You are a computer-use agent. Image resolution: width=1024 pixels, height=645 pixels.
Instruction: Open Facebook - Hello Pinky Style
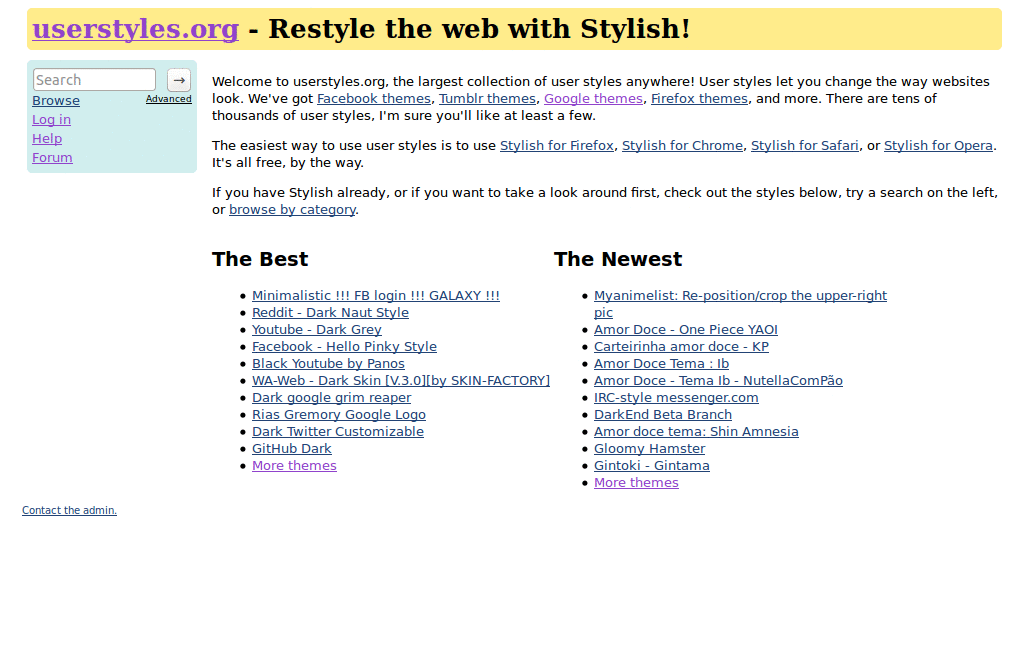coord(344,347)
